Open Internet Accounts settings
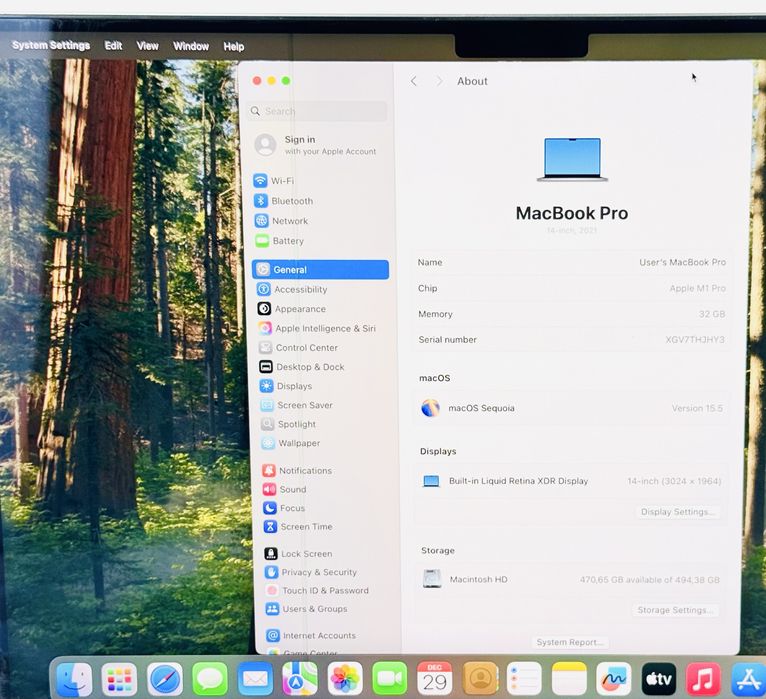 (x=311, y=635)
